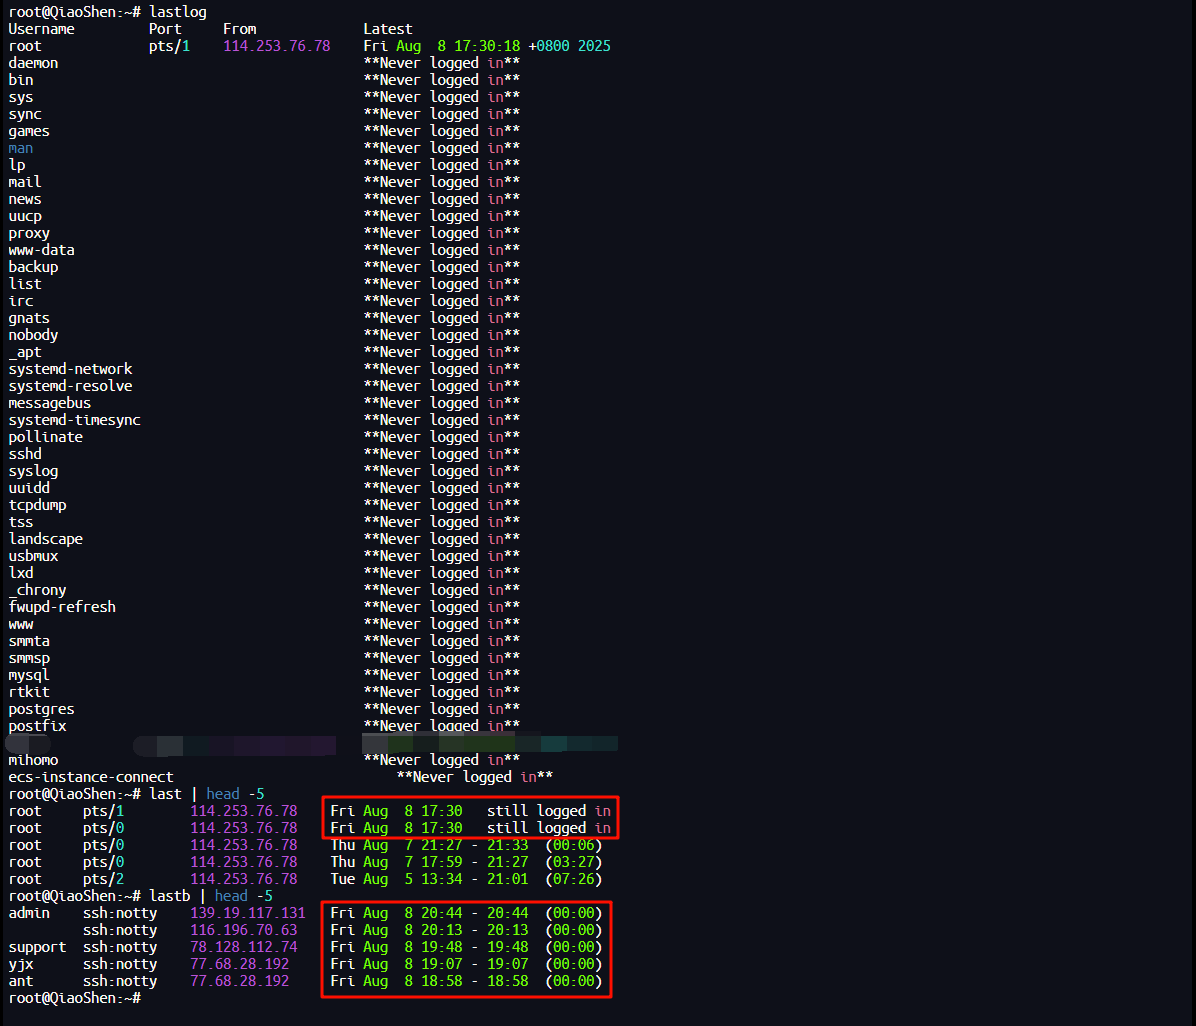The image size is (1196, 1026).
Task: Click the IP address 78.128.112.74
Action: [243, 947]
